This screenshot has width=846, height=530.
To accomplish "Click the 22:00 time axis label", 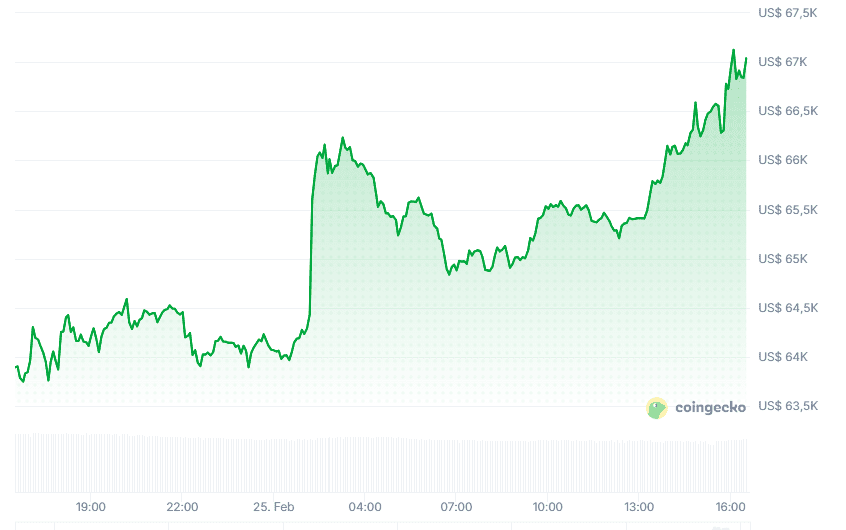I will [182, 507].
